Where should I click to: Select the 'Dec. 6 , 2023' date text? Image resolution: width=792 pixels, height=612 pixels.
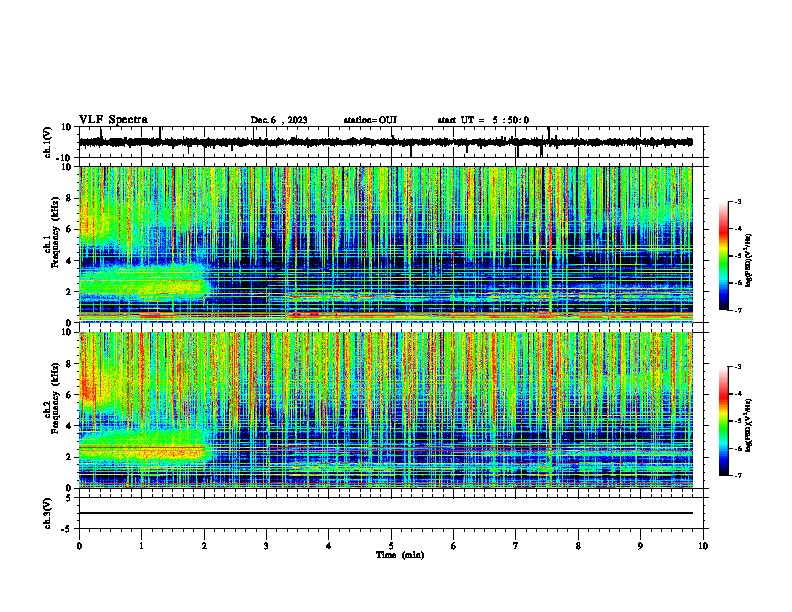[279, 120]
